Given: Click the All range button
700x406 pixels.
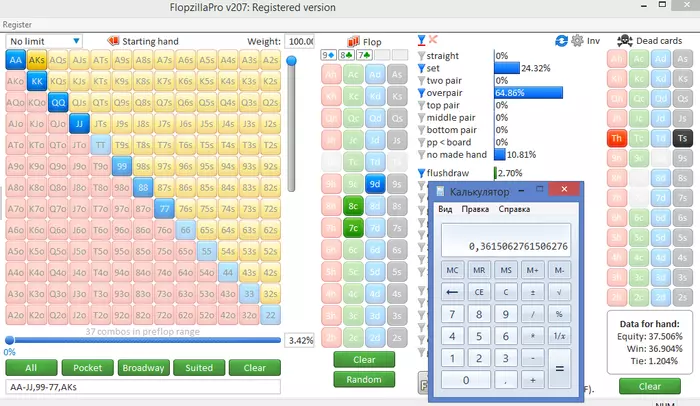Looking at the screenshot, I should click(31, 368).
